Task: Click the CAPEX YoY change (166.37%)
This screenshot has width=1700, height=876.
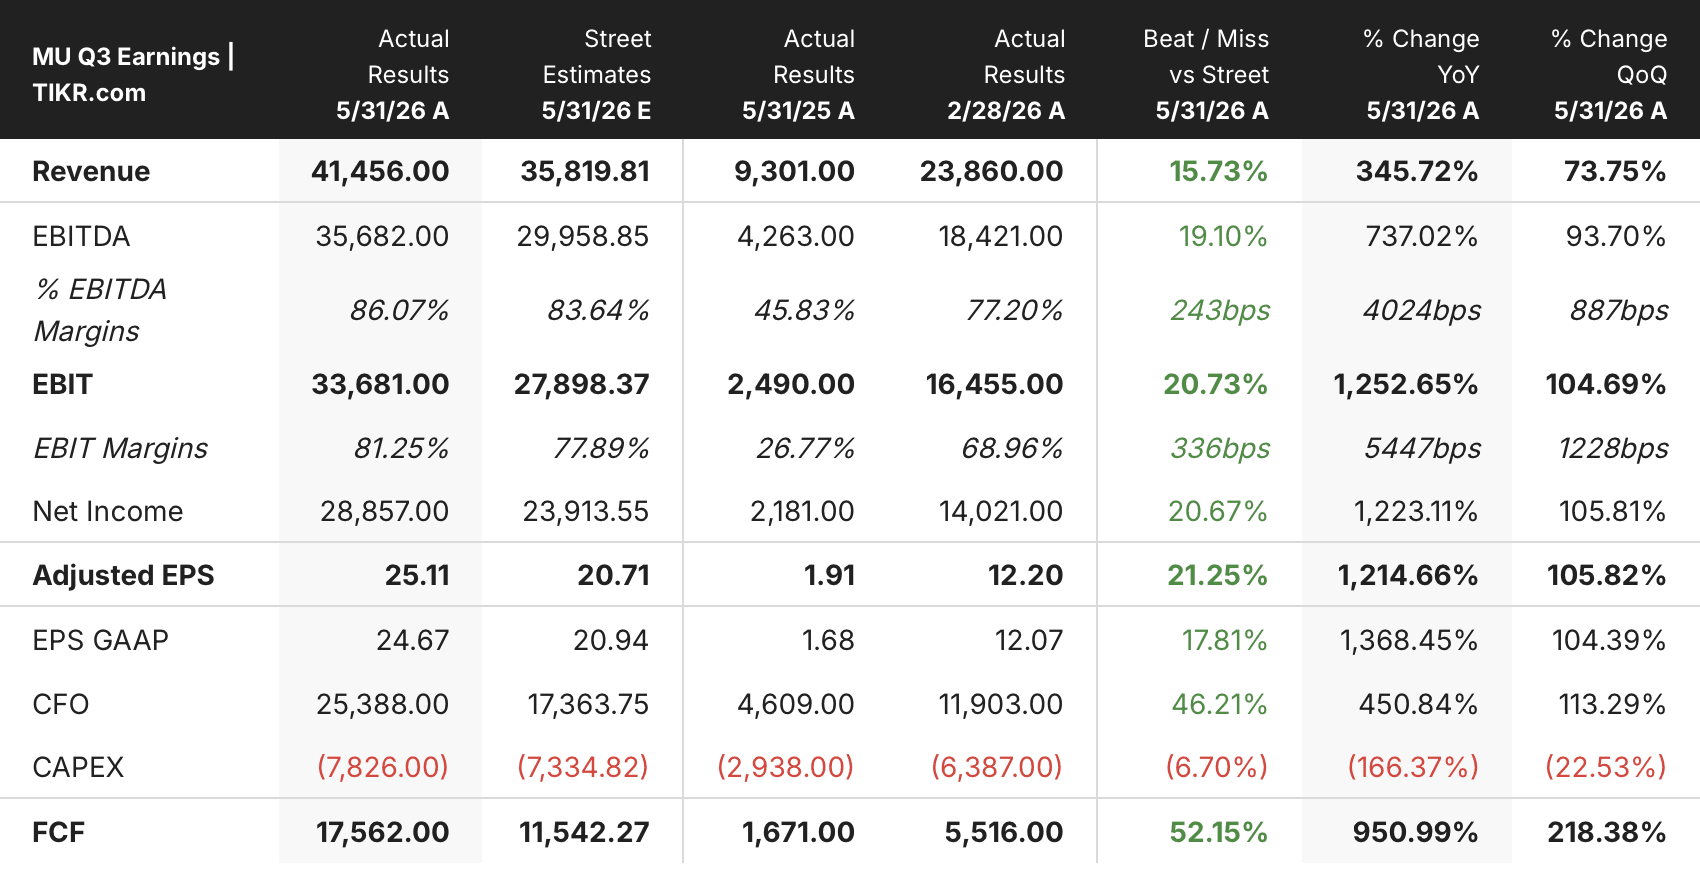Action: click(x=1413, y=767)
